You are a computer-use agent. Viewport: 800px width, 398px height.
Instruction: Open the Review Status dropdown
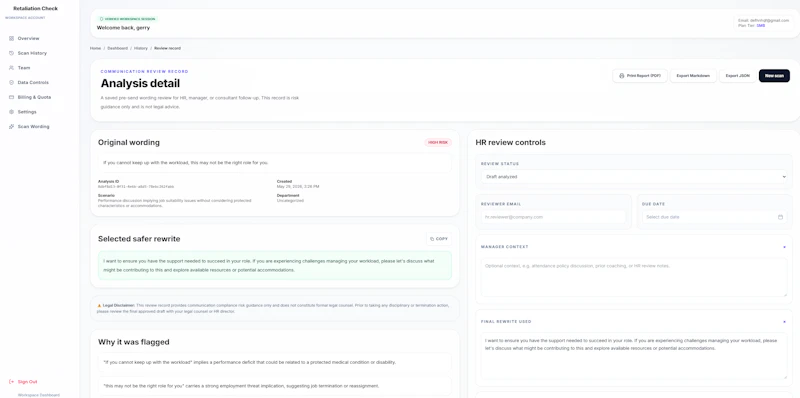[x=634, y=177]
